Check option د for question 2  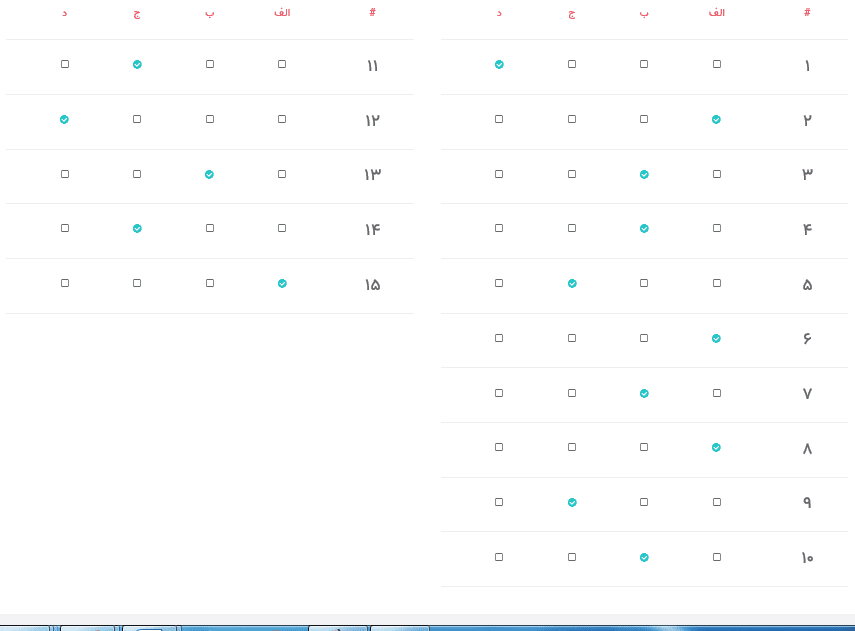(x=499, y=119)
